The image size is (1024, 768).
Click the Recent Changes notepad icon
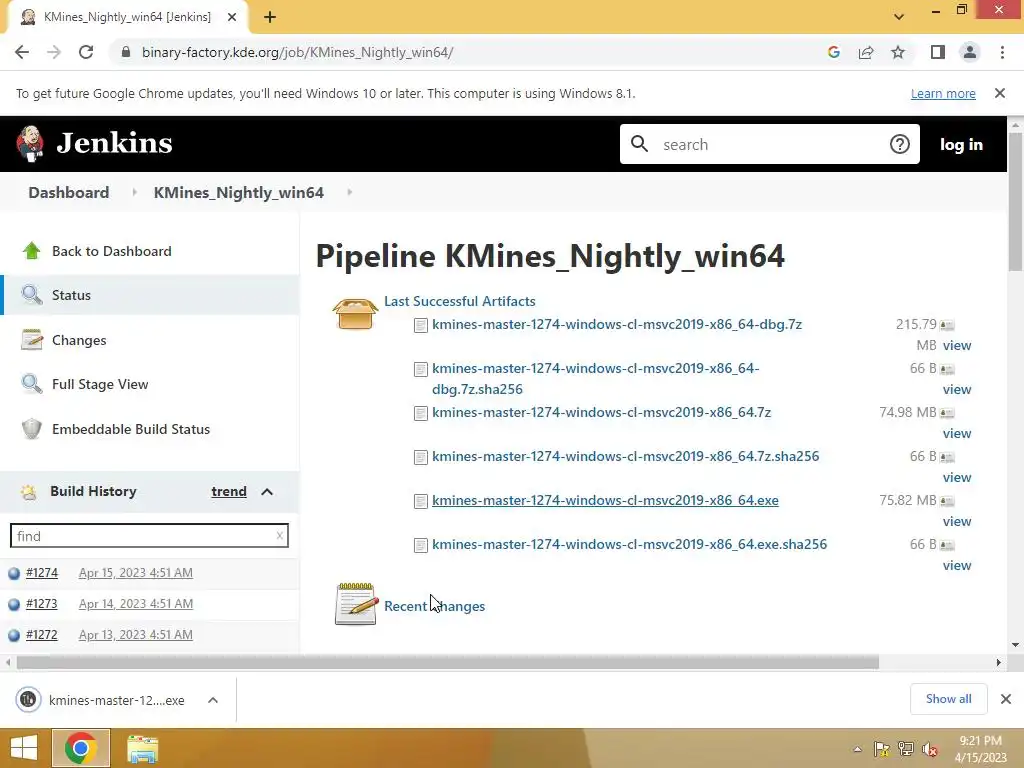(x=356, y=603)
